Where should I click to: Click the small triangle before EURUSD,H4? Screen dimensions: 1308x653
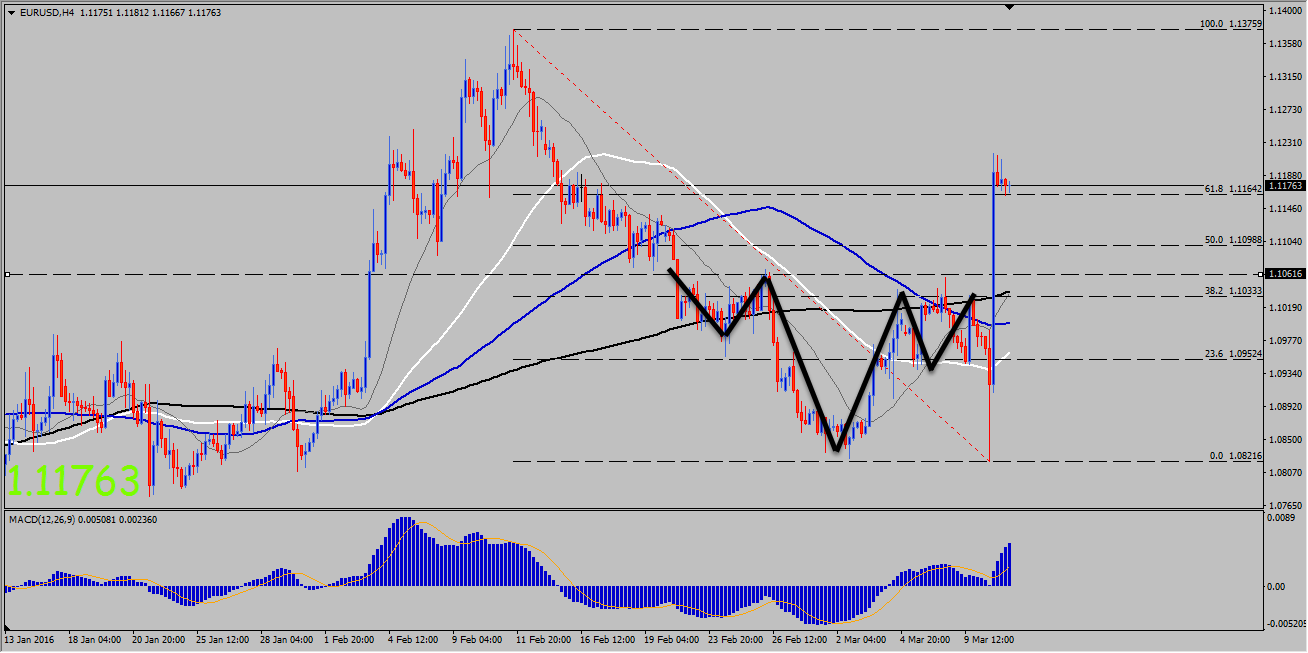pyautogui.click(x=11, y=13)
